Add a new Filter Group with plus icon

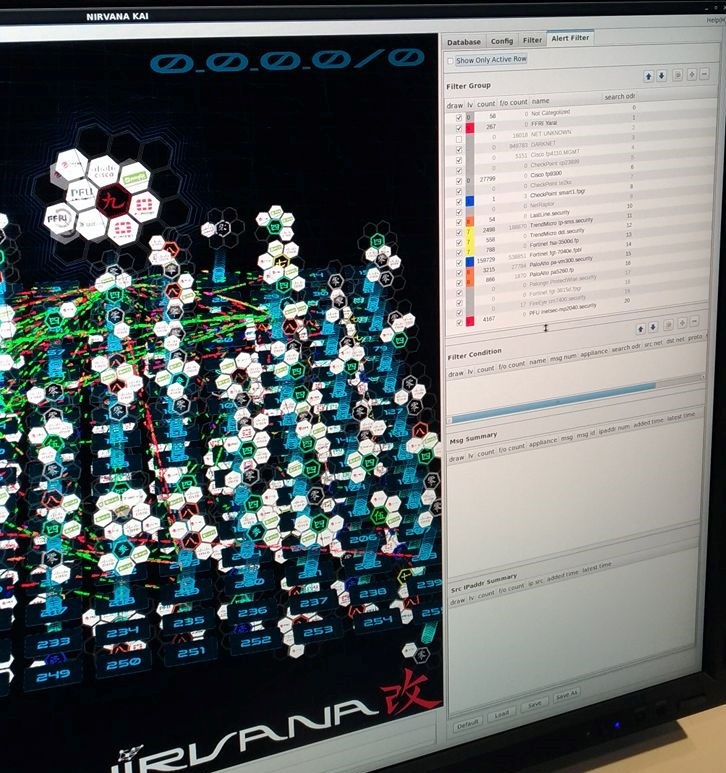tap(692, 74)
